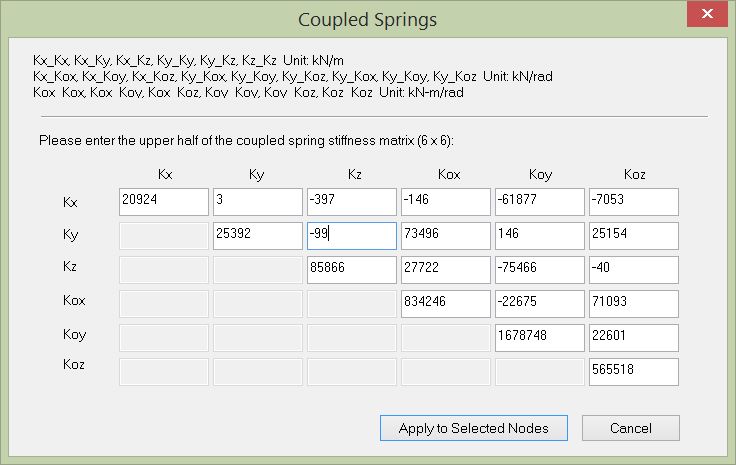Click the disabled Koz-Kx cell

(x=164, y=372)
